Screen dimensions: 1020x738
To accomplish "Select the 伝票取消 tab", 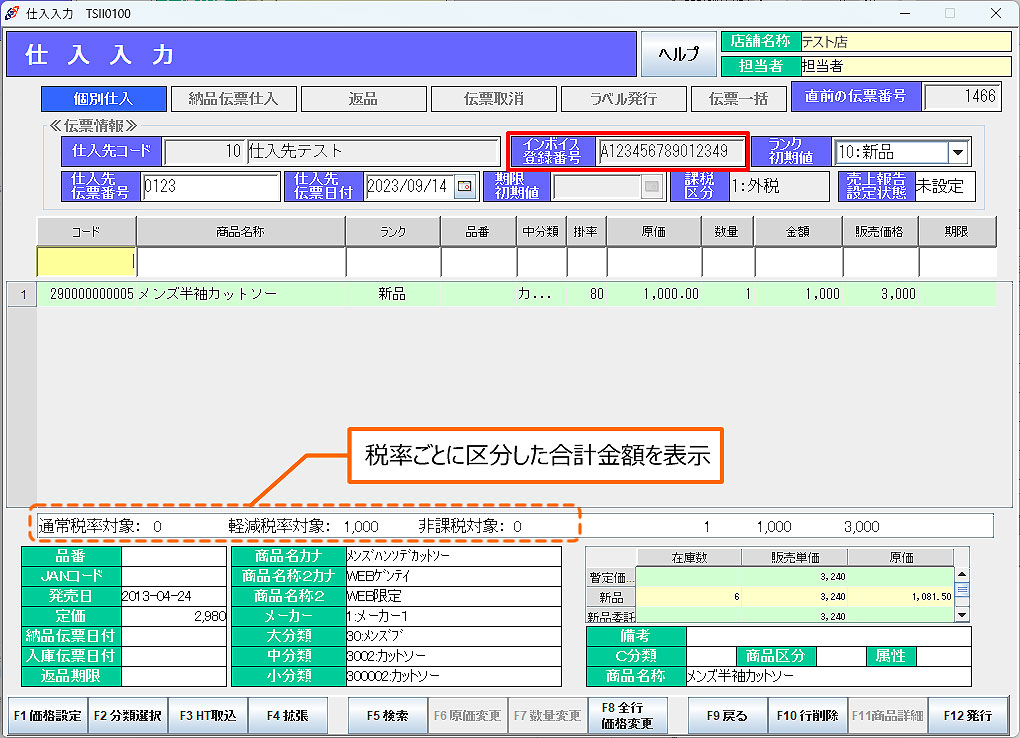I will click(x=493, y=99).
